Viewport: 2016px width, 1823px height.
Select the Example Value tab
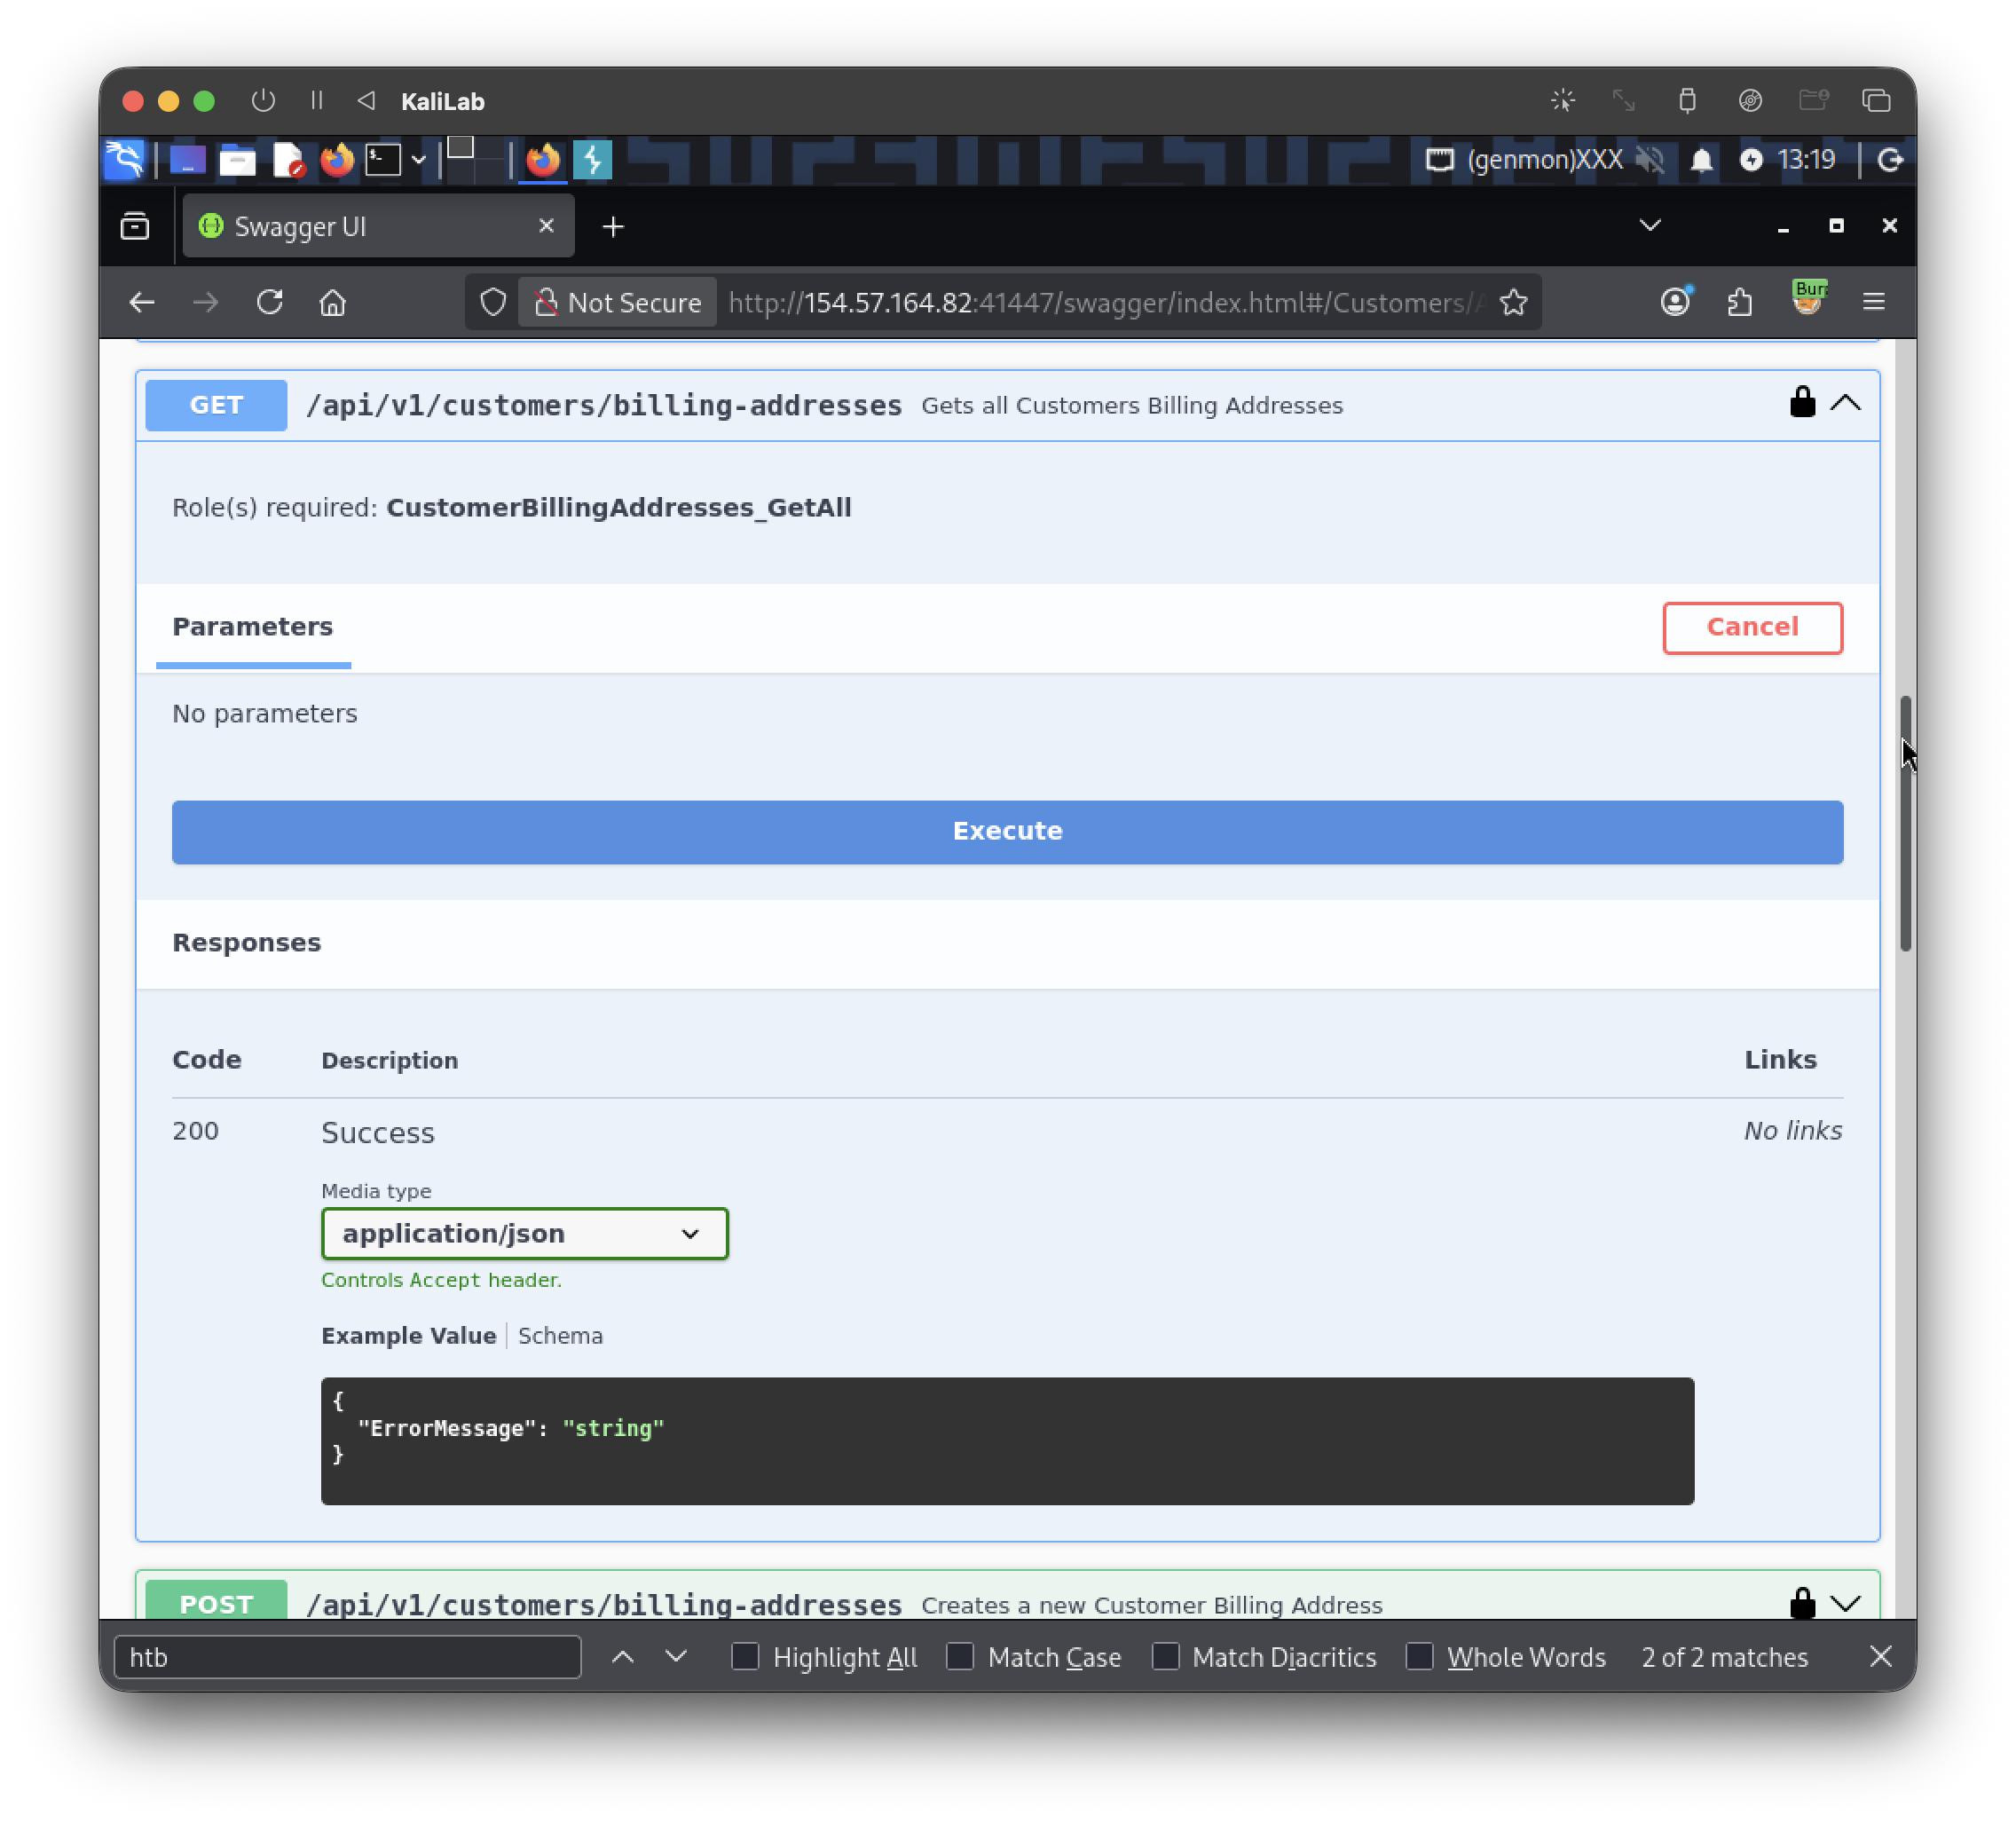click(x=408, y=1335)
